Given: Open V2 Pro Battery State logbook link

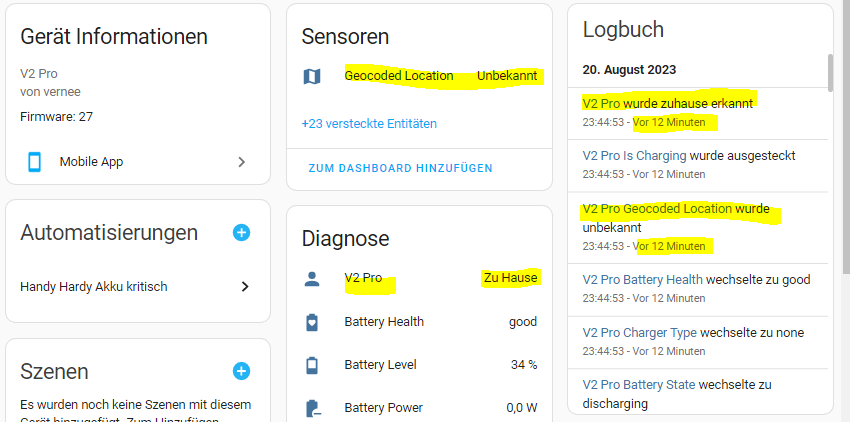Looking at the screenshot, I should pos(639,385).
